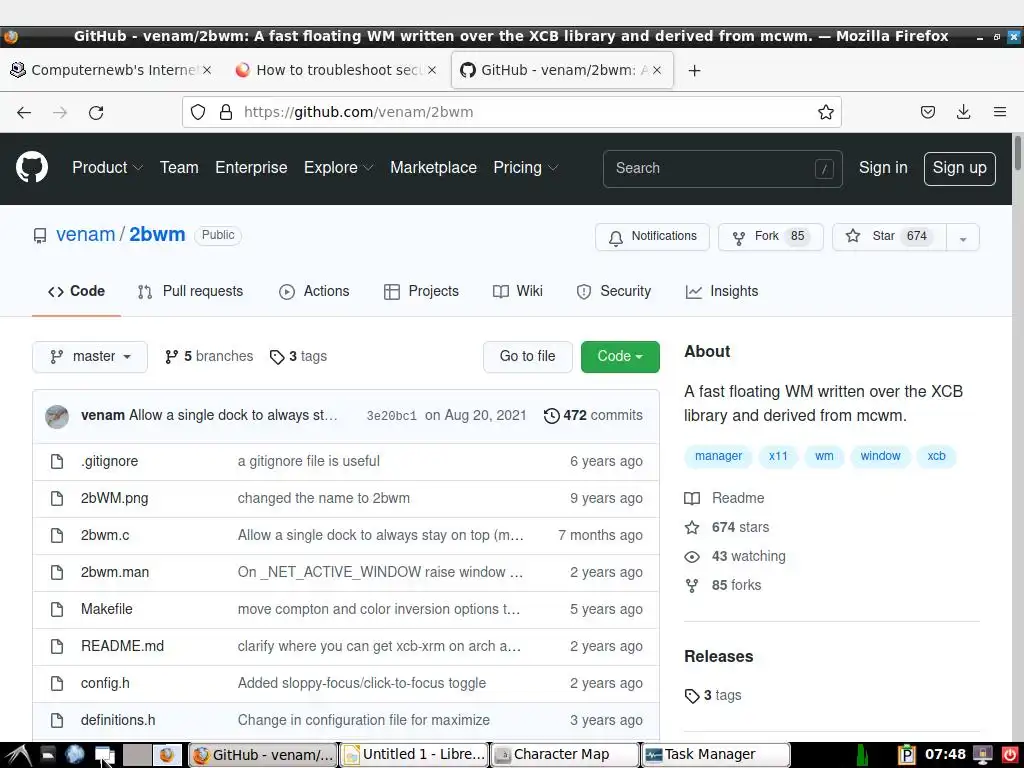
Task: Open the Firefox hamburger menu
Action: [999, 112]
